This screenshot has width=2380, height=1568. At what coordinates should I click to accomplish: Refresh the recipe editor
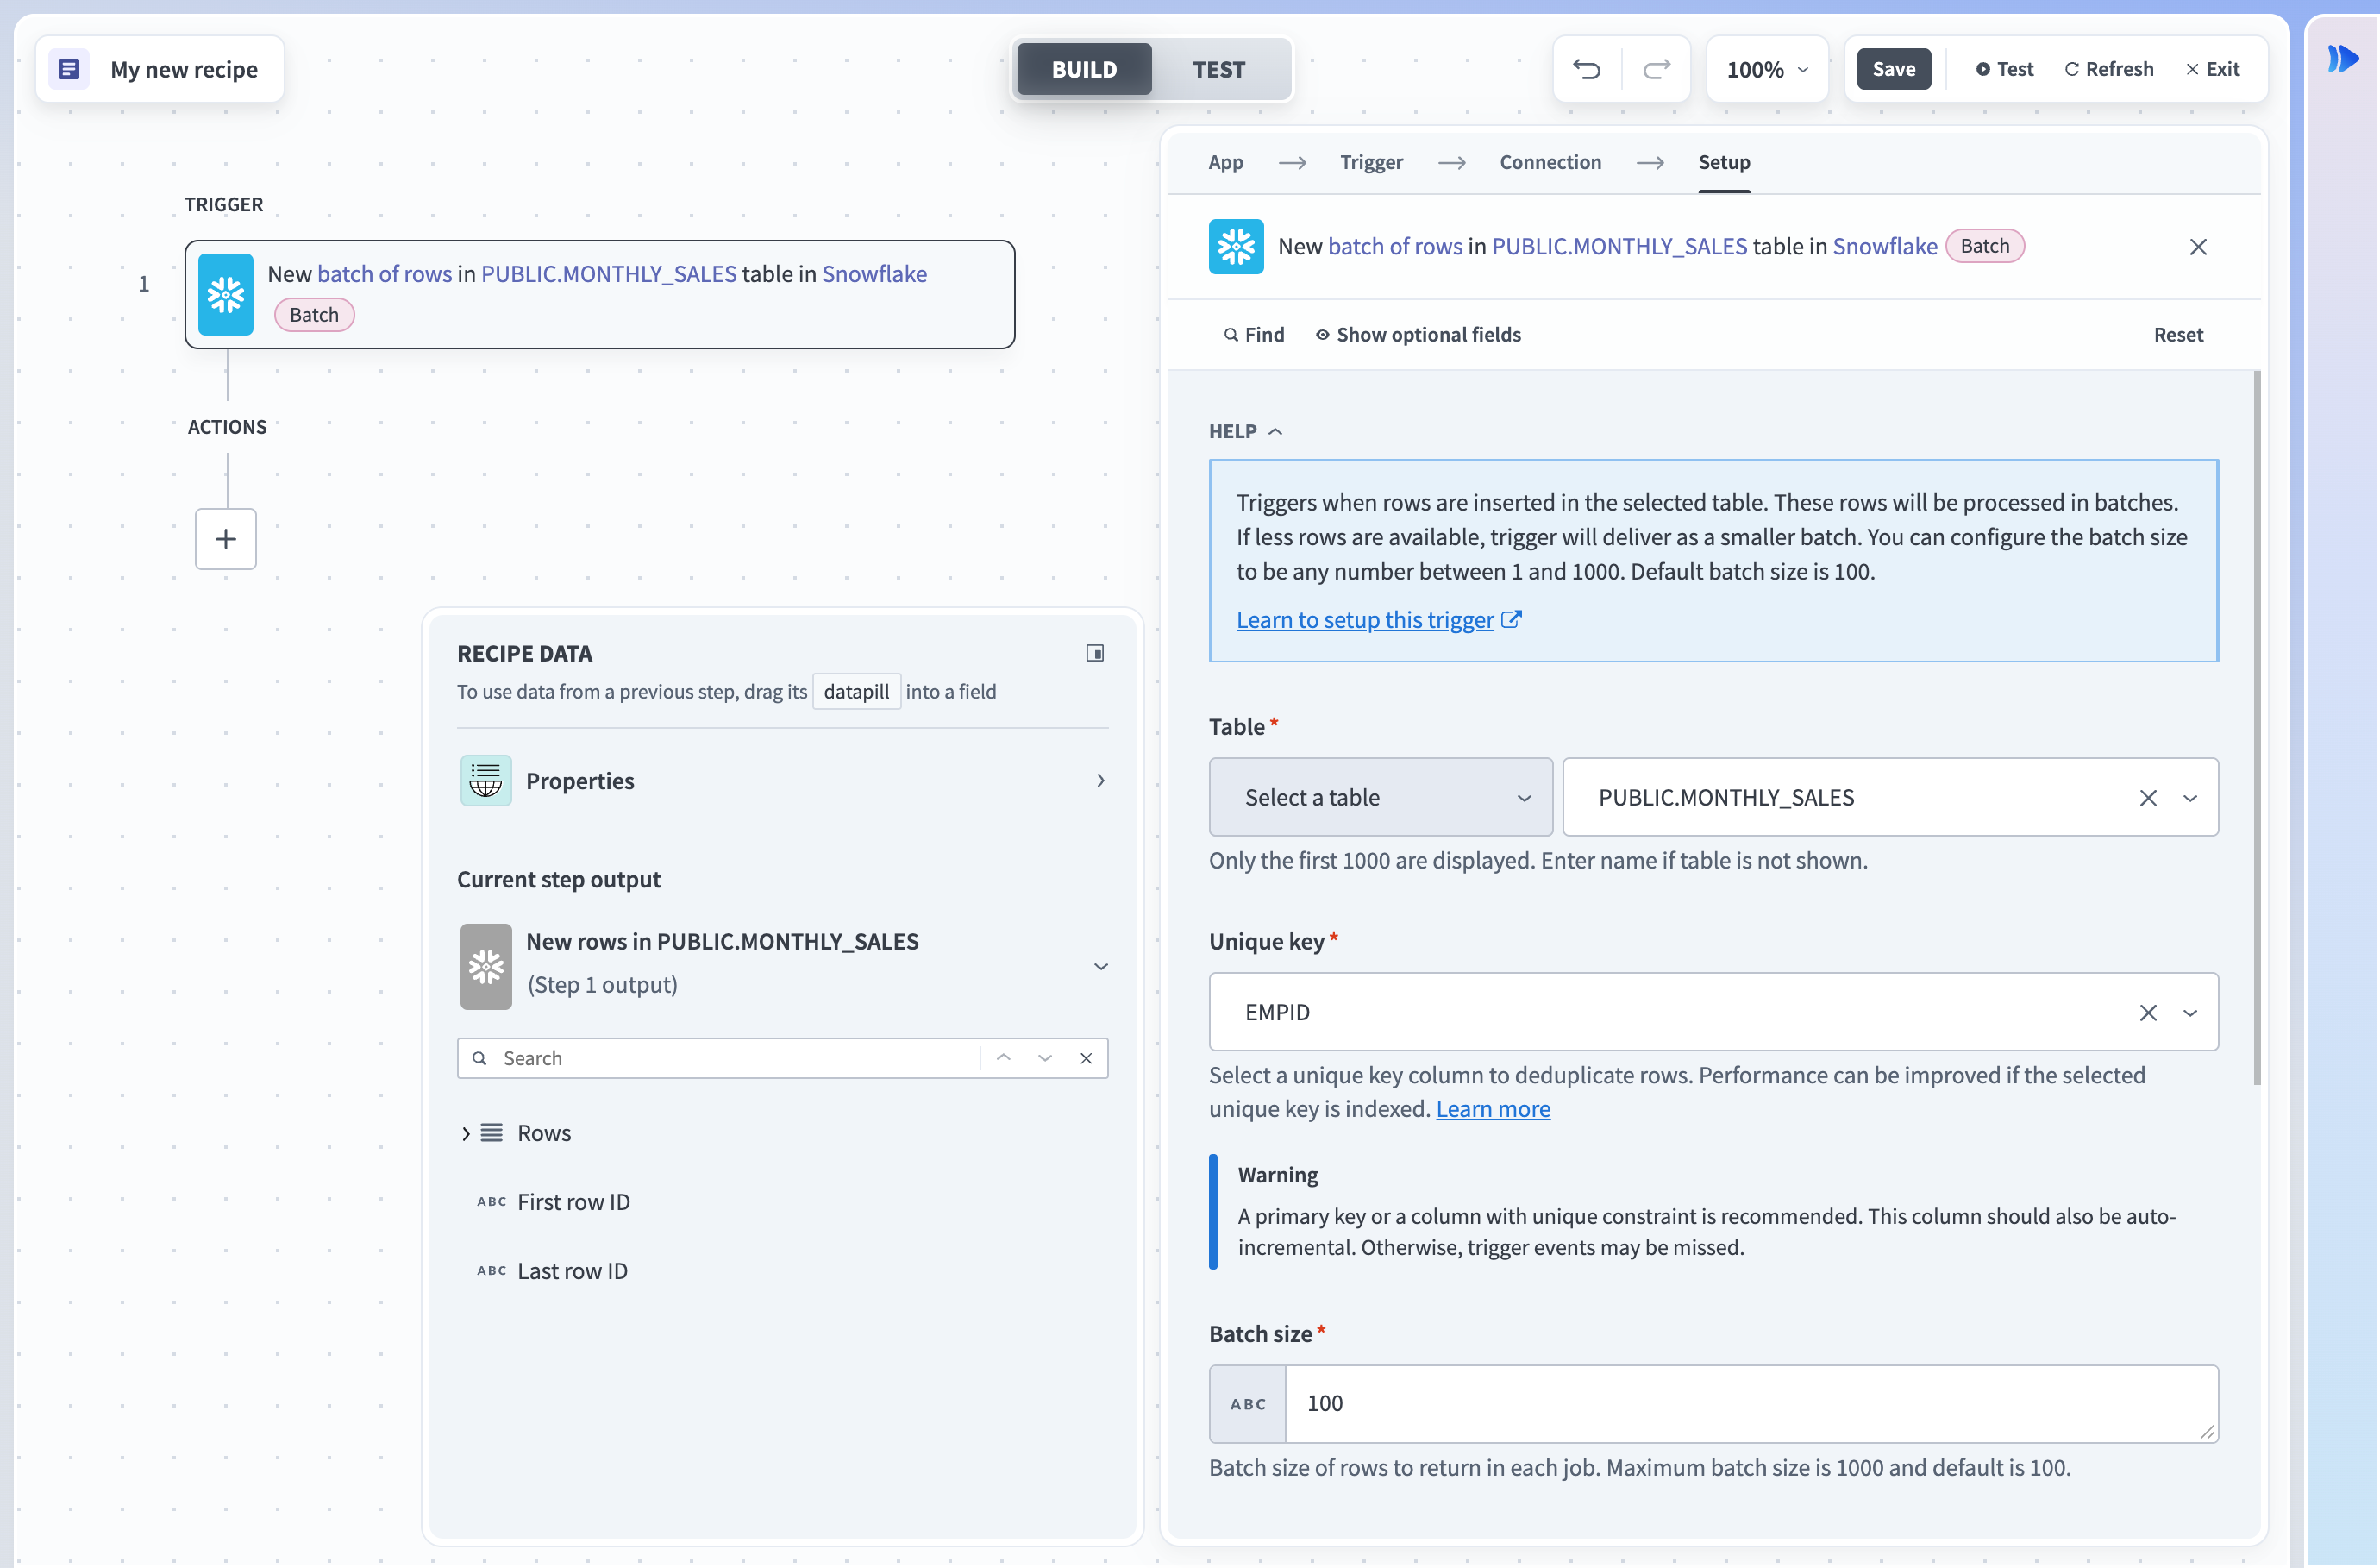coord(2109,69)
